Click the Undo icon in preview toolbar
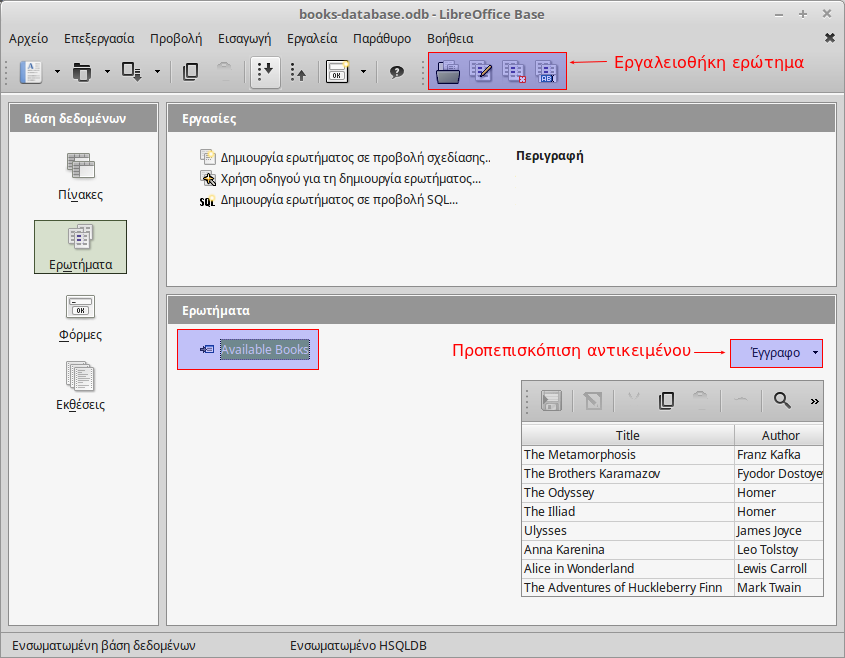The width and height of the screenshot is (845, 658). [741, 399]
